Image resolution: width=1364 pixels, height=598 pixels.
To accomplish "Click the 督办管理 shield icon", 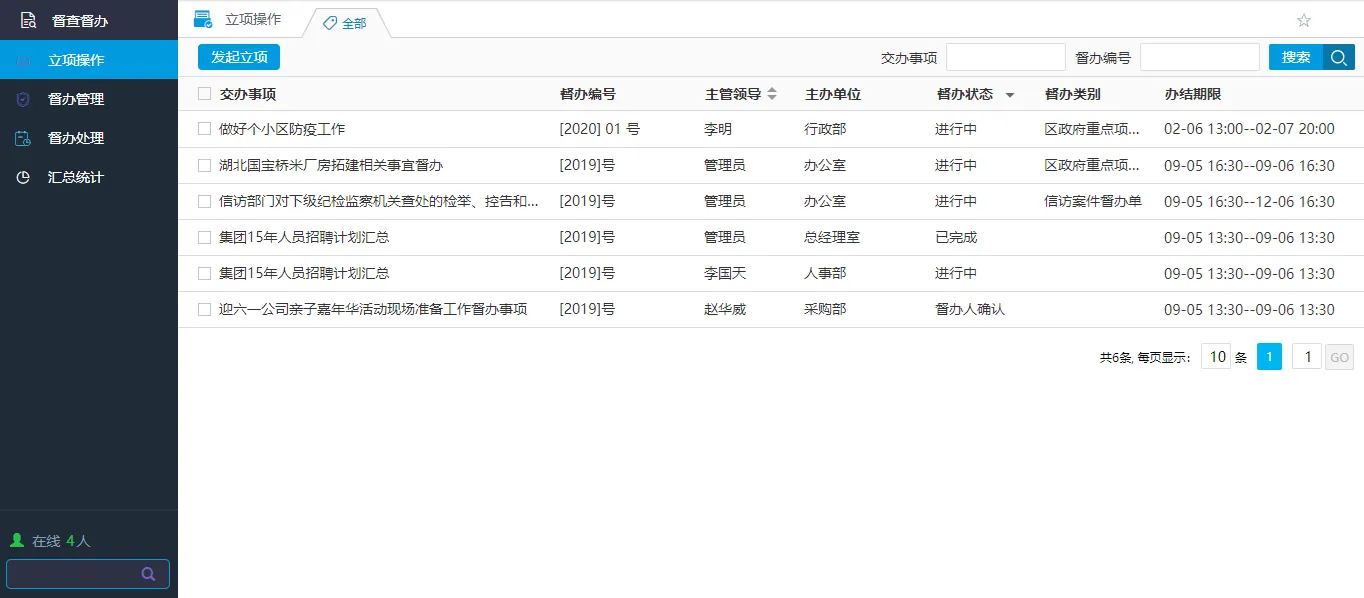I will pyautogui.click(x=23, y=99).
